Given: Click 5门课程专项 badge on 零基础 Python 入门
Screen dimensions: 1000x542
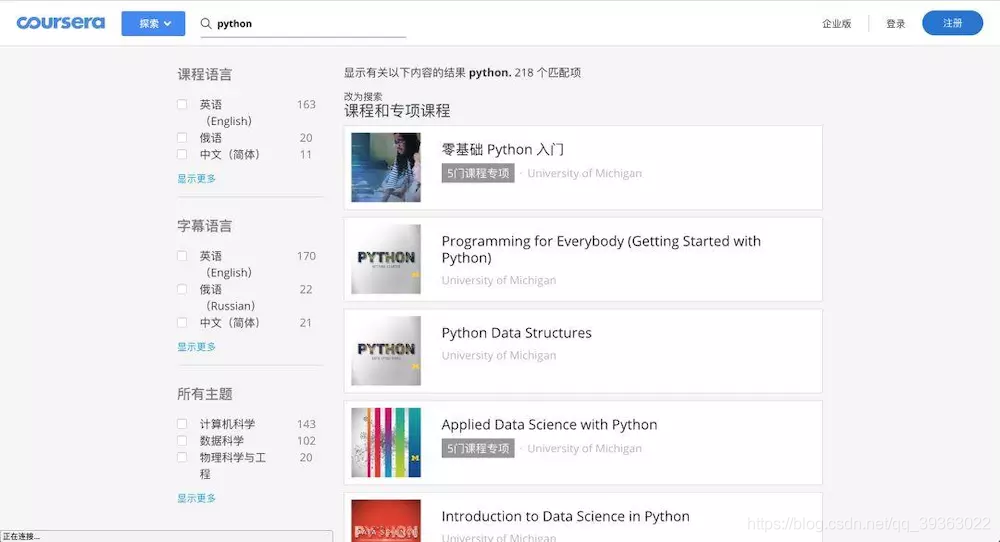Looking at the screenshot, I should (x=478, y=173).
